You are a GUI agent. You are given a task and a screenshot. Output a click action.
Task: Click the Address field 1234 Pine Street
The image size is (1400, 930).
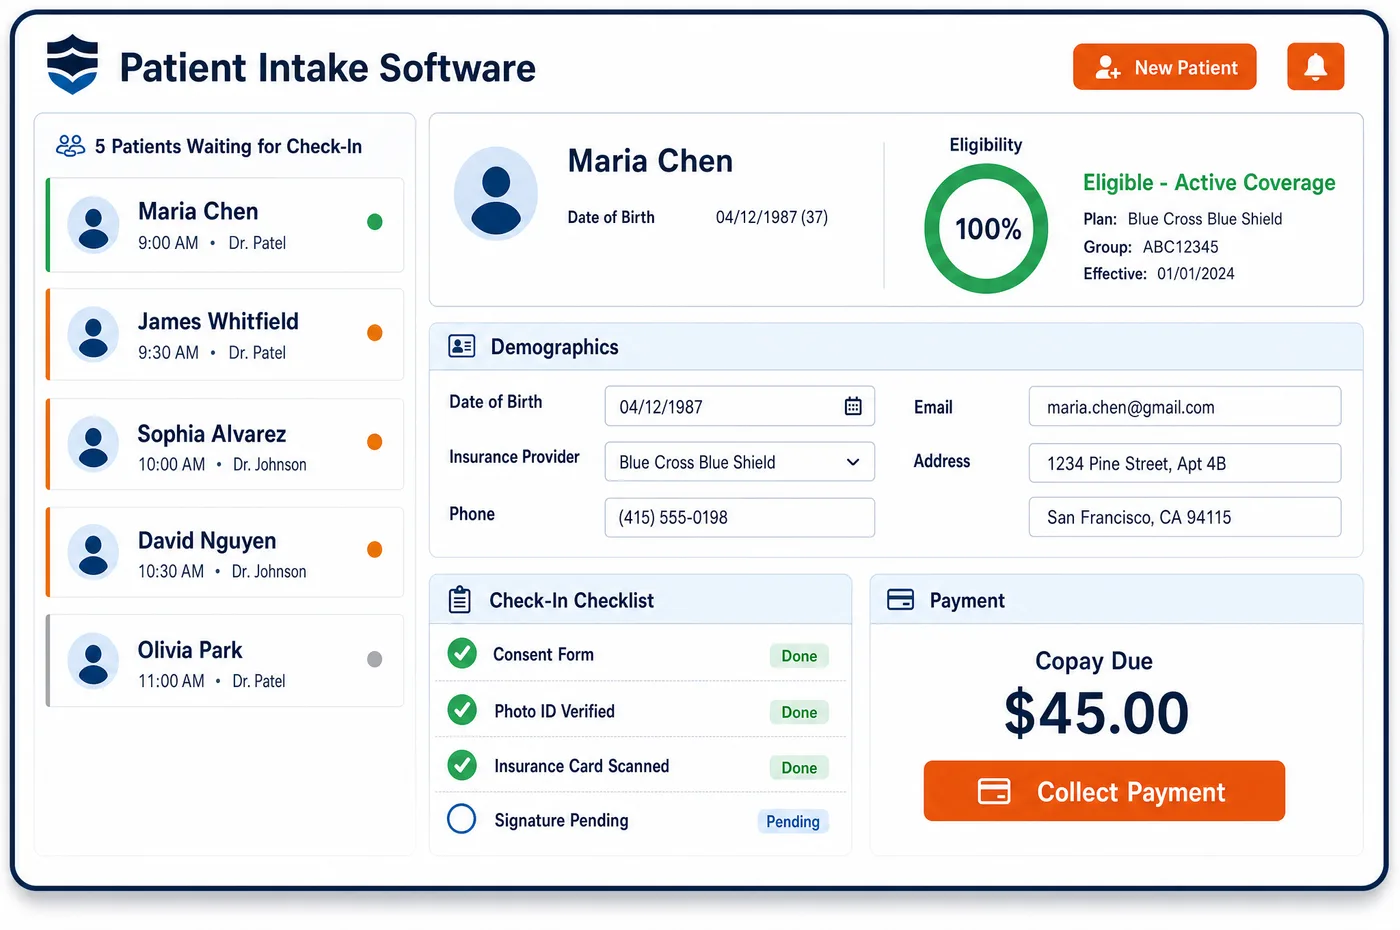tap(1185, 463)
